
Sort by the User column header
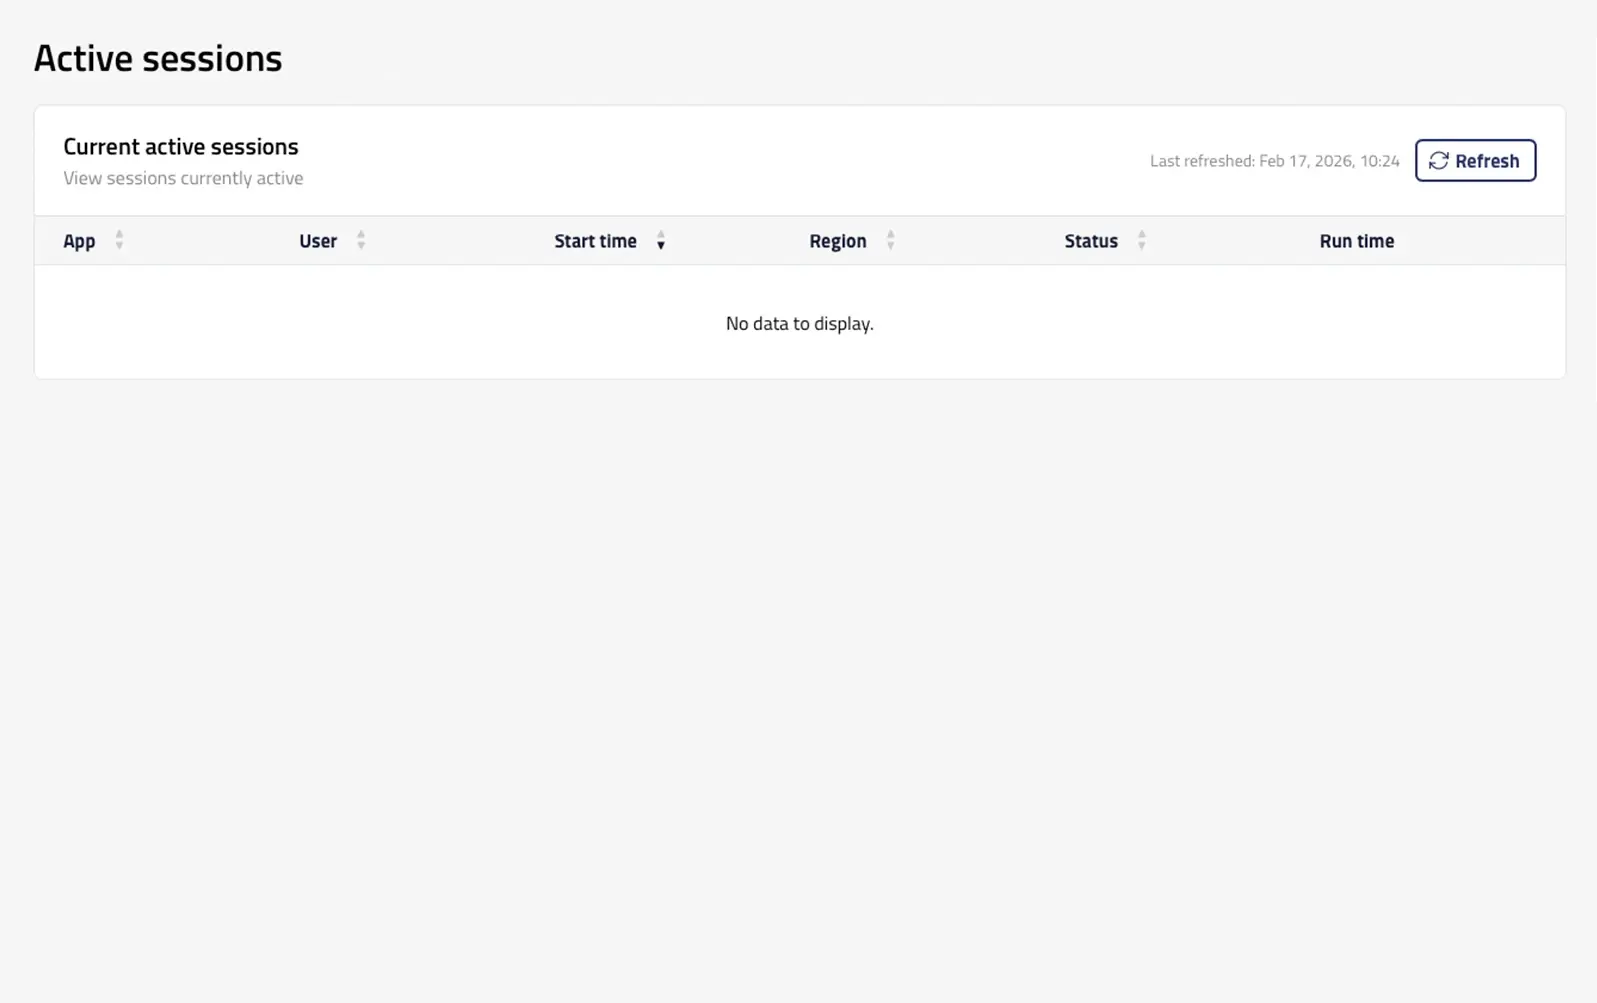pos(318,241)
